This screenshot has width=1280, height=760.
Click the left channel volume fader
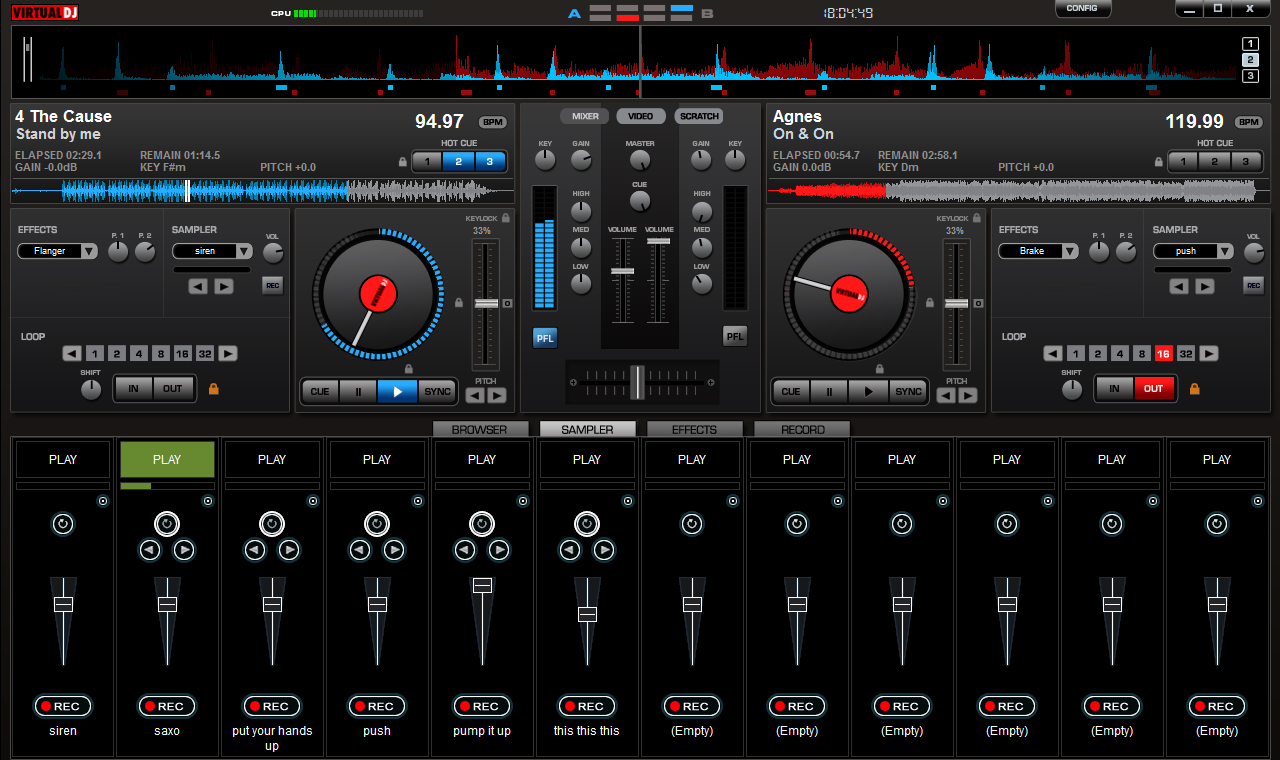pos(622,271)
